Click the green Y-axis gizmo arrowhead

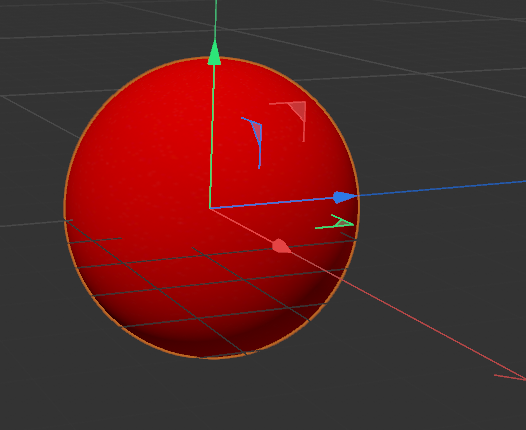(214, 53)
